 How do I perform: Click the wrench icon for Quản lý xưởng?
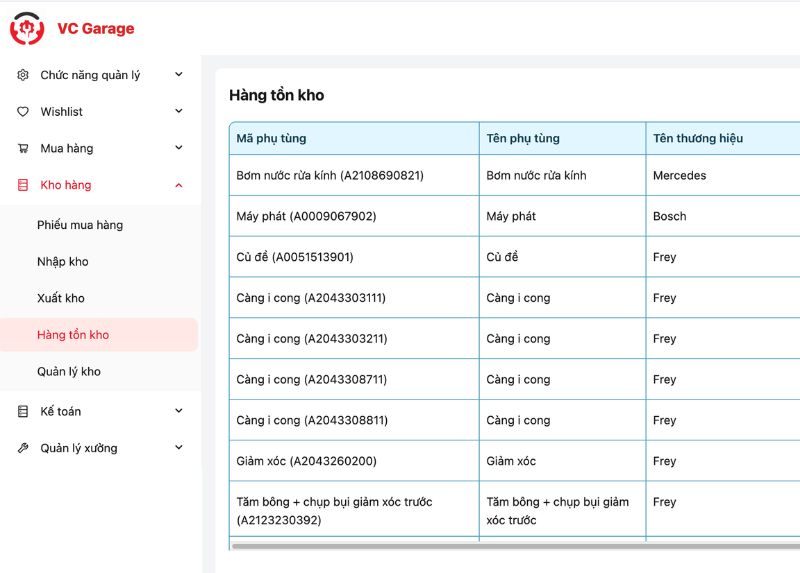[23, 448]
